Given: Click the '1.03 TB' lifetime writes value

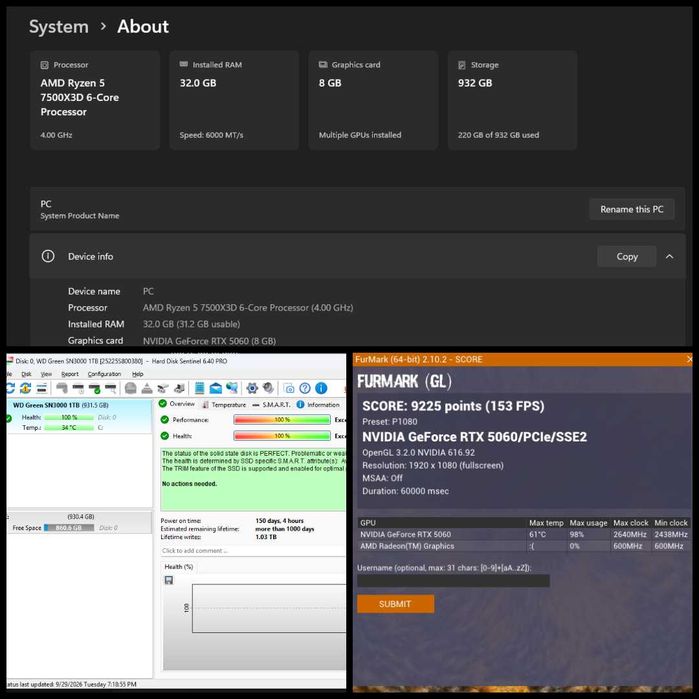Looking at the screenshot, I should pyautogui.click(x=266, y=537).
